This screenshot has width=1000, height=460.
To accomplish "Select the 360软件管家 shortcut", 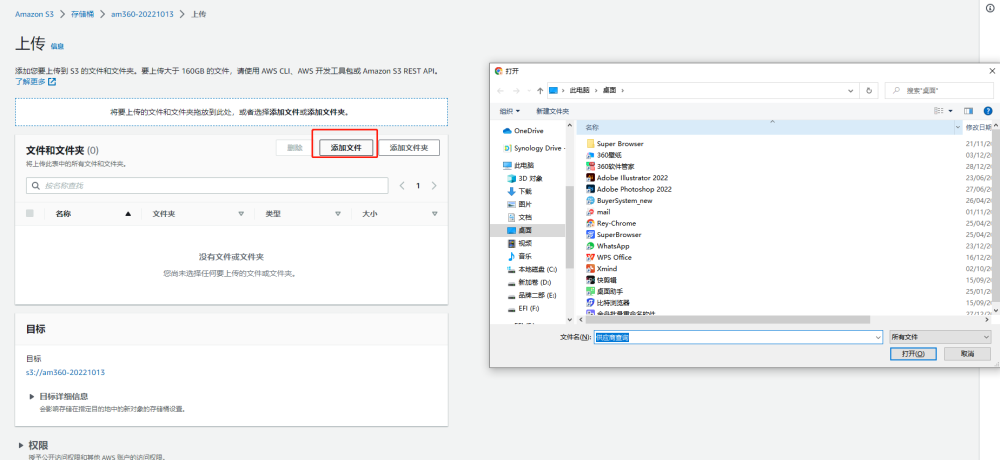I will coord(610,167).
